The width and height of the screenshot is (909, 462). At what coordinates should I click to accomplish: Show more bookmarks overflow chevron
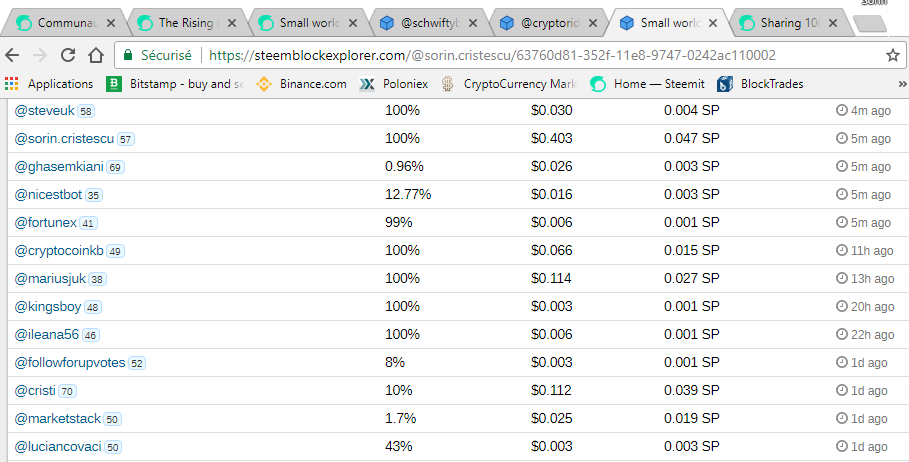click(902, 84)
